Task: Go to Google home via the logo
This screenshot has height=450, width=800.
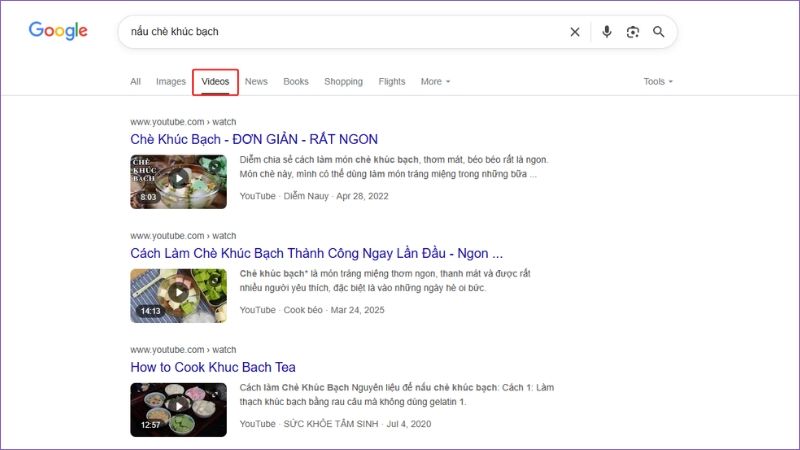Action: 58,31
